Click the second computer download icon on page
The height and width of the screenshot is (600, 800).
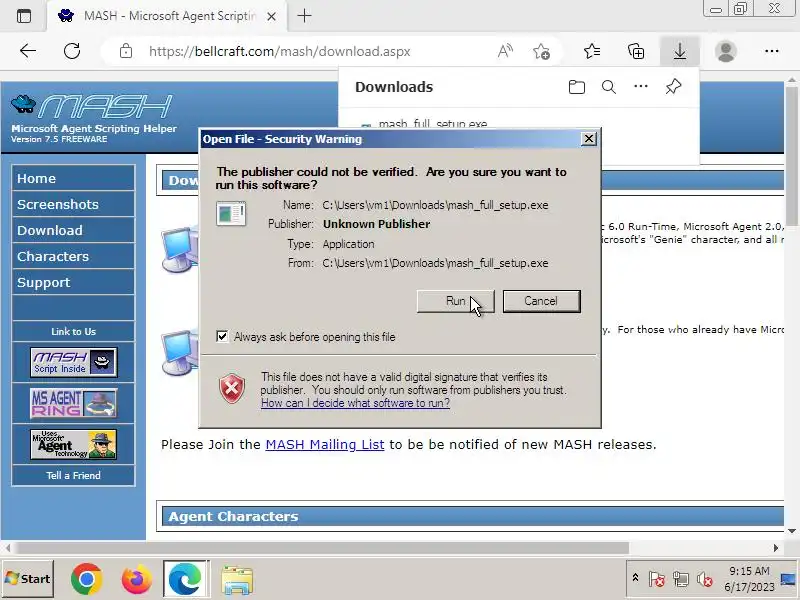[180, 352]
